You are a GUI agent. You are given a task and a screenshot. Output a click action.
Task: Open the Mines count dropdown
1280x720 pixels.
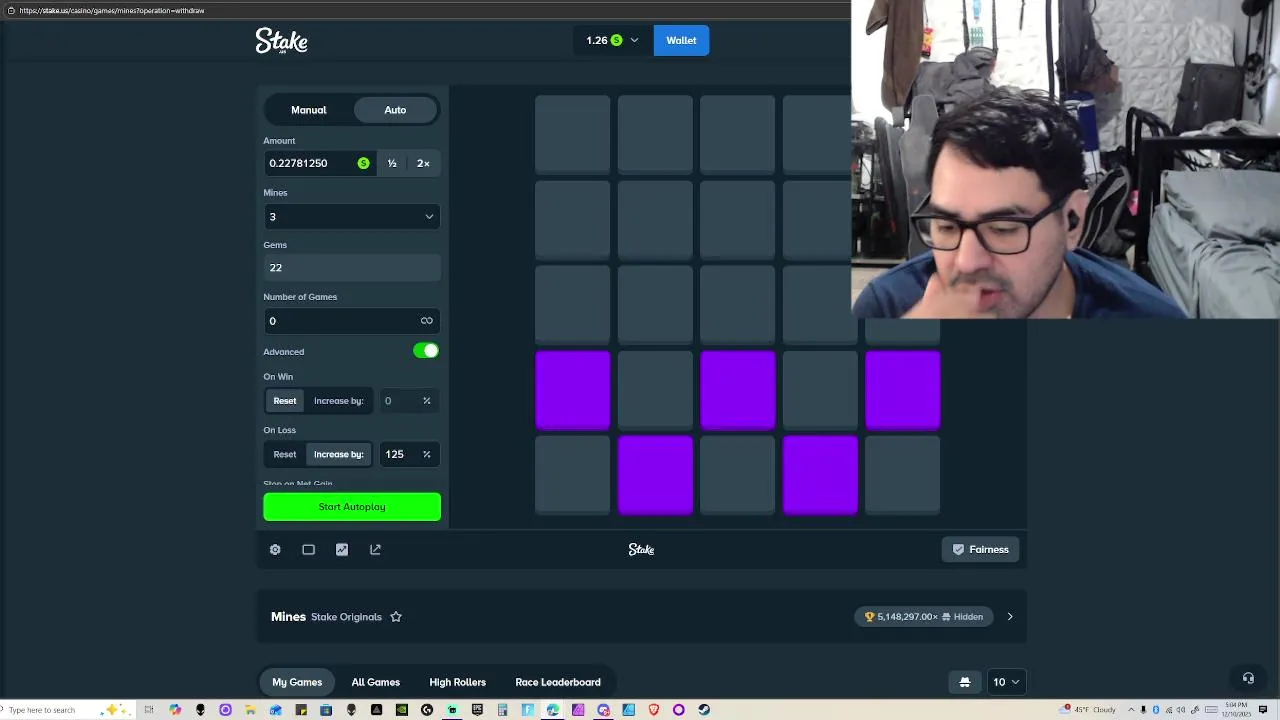pyautogui.click(x=352, y=216)
